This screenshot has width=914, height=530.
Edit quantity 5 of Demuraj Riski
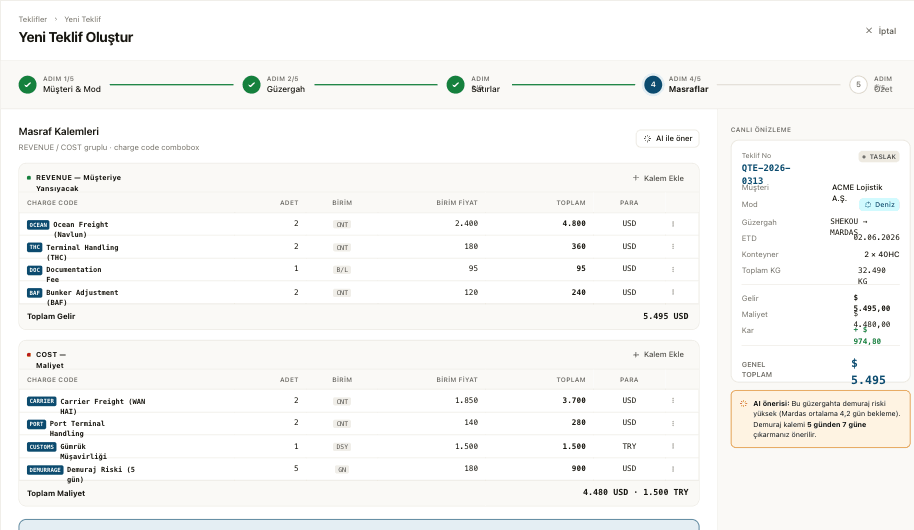coord(296,468)
